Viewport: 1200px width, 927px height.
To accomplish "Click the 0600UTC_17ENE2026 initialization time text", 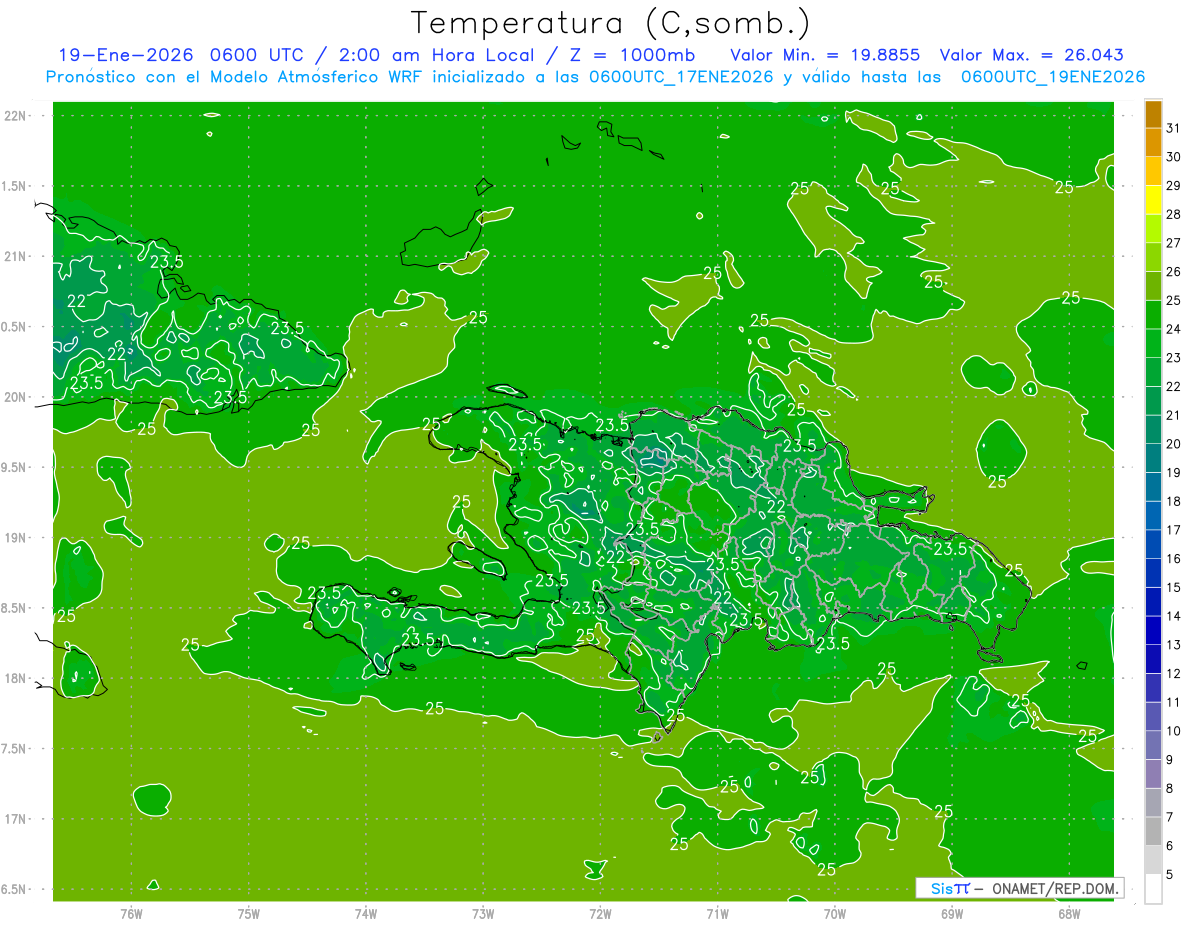I will 680,77.
